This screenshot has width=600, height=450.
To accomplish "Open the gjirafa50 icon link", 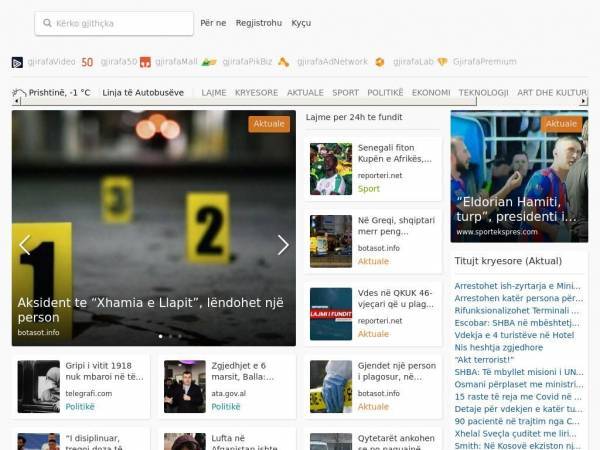I will tap(87, 62).
